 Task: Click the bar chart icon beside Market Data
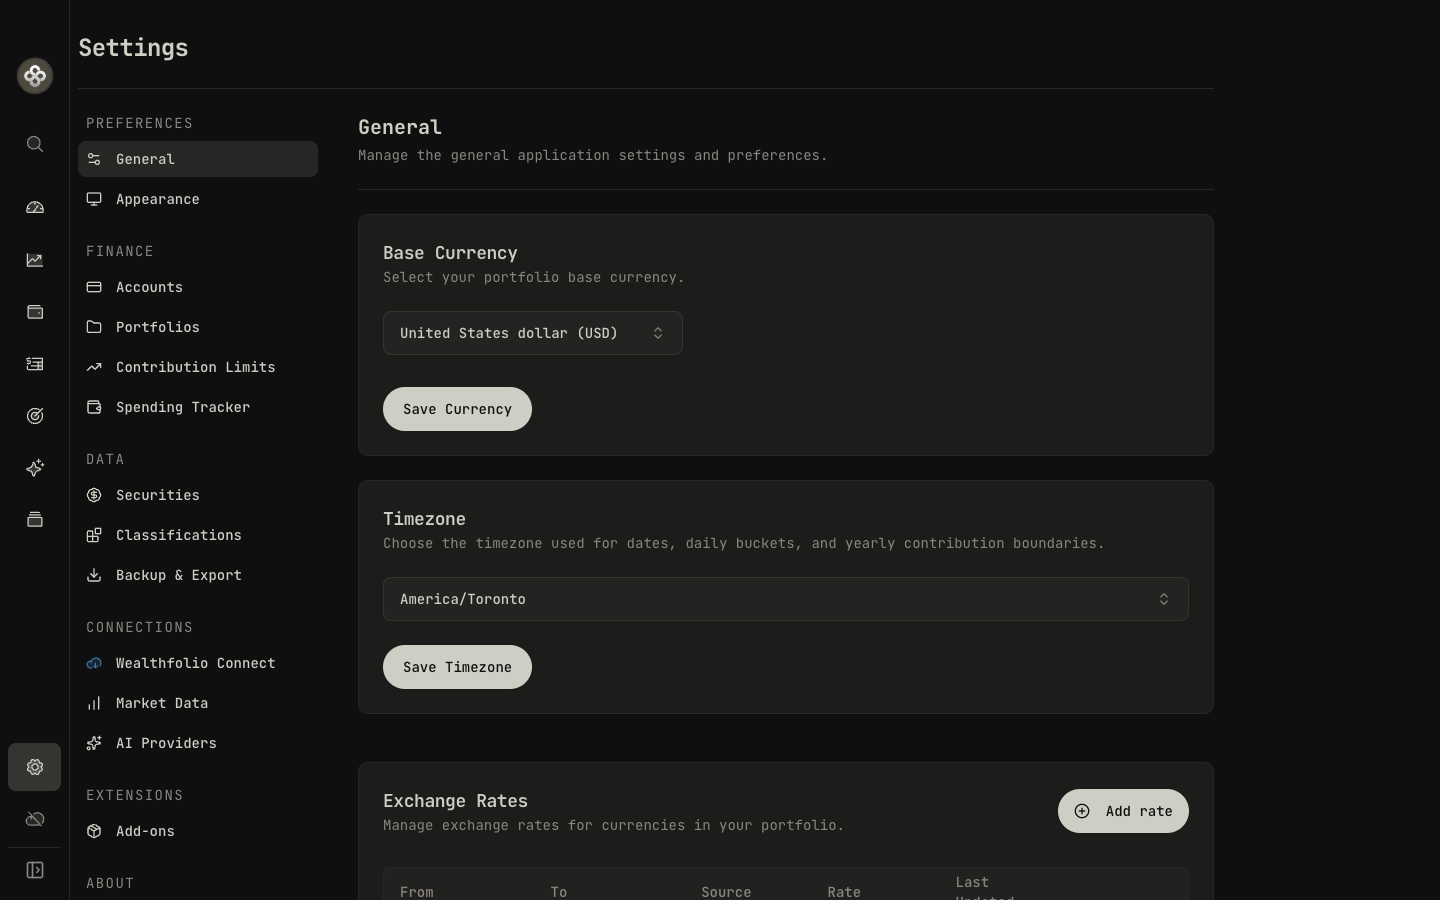[x=94, y=703]
